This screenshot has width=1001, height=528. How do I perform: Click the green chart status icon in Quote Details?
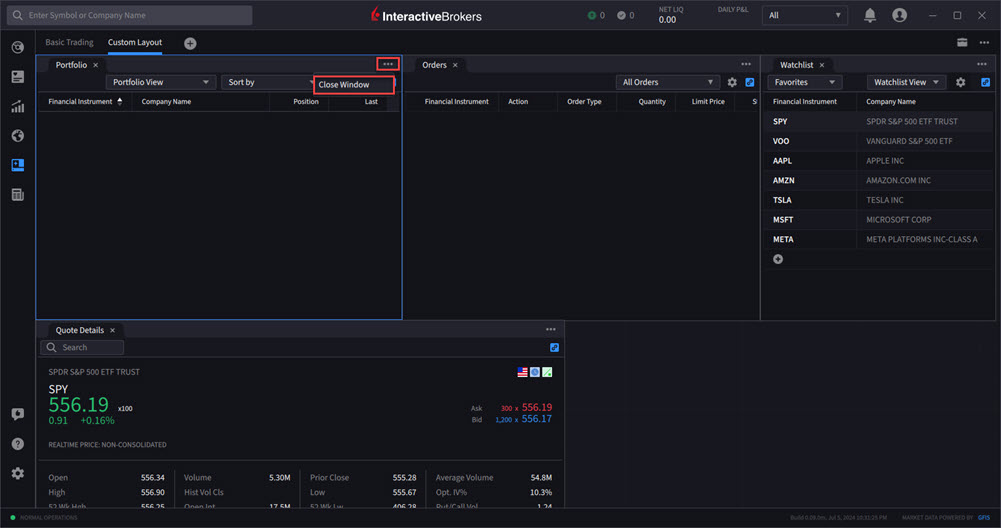pyautogui.click(x=547, y=372)
